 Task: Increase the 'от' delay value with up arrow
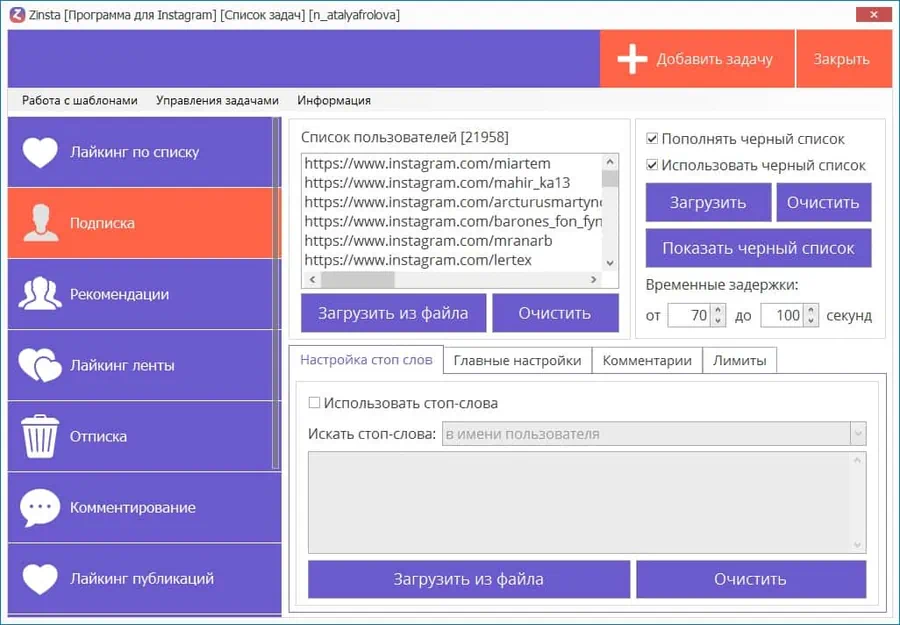tap(718, 310)
